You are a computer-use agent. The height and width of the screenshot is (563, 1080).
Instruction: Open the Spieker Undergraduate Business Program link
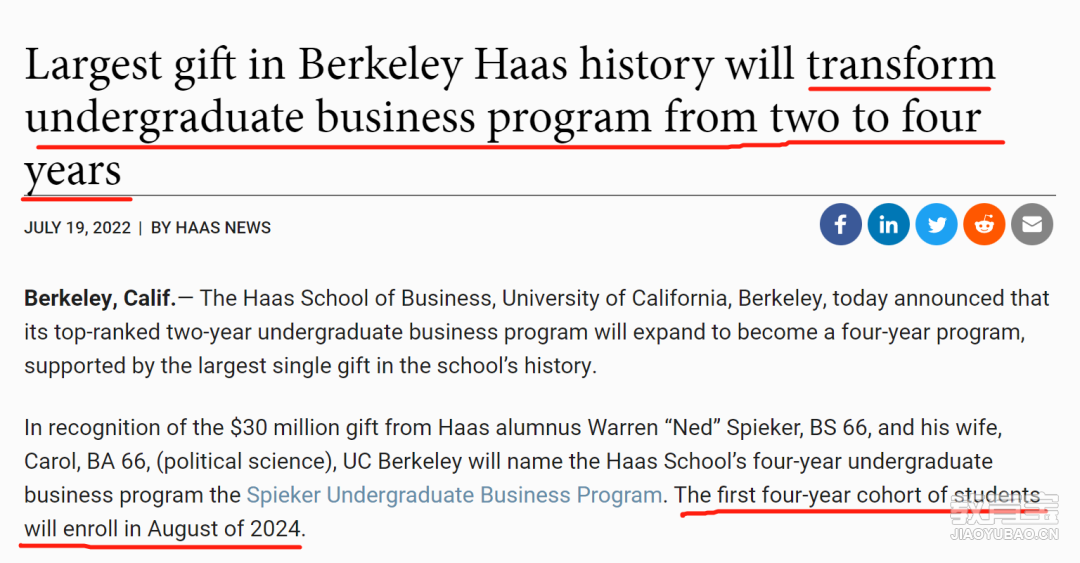pos(454,495)
